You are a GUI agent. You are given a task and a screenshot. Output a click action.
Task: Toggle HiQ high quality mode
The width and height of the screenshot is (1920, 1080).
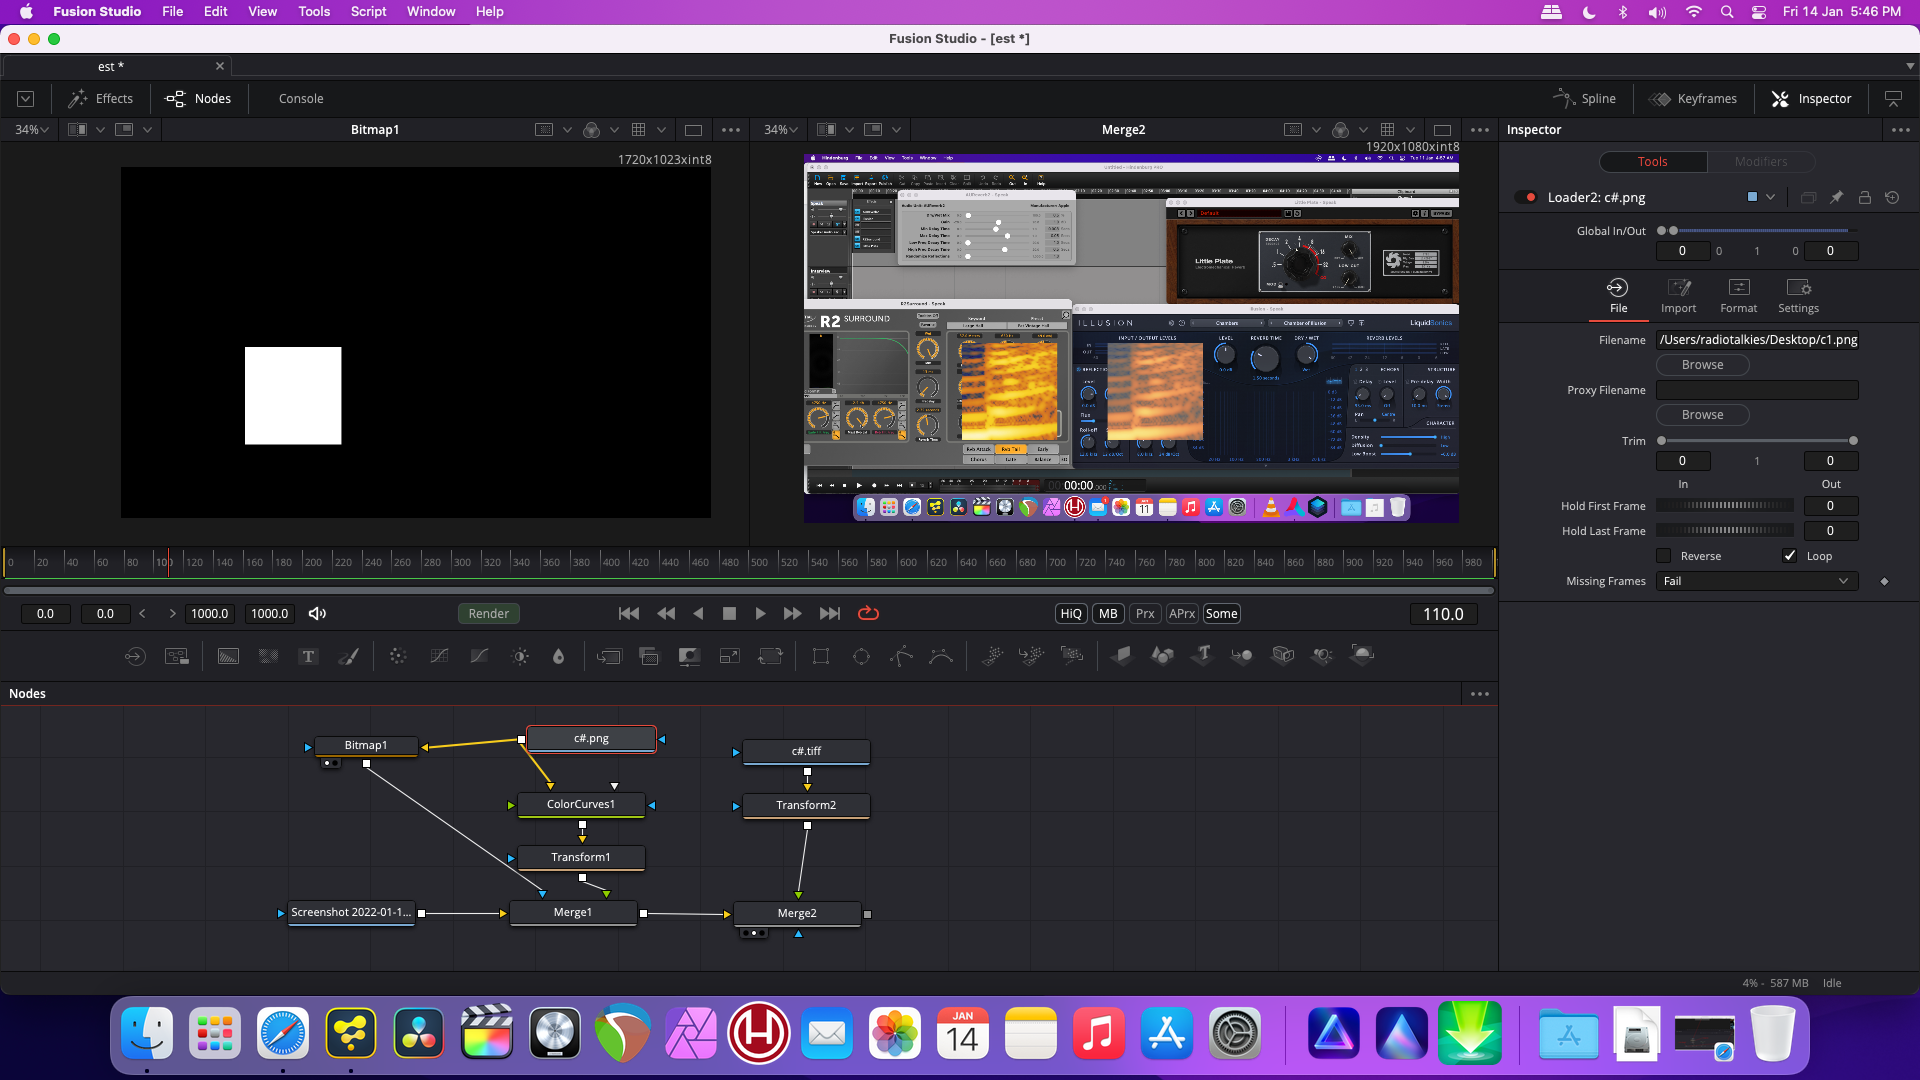coord(1071,614)
